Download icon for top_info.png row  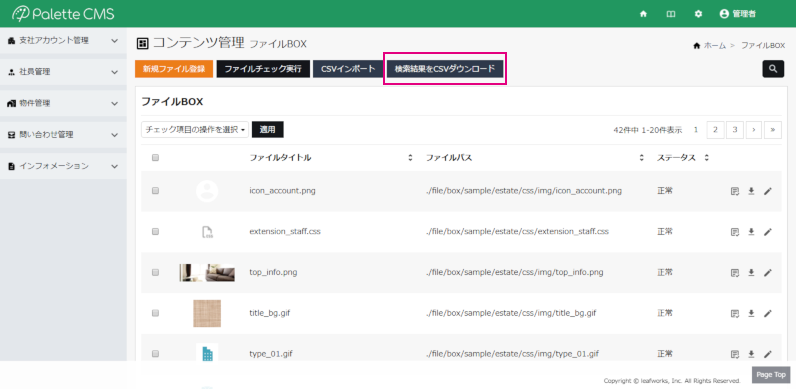coord(751,273)
